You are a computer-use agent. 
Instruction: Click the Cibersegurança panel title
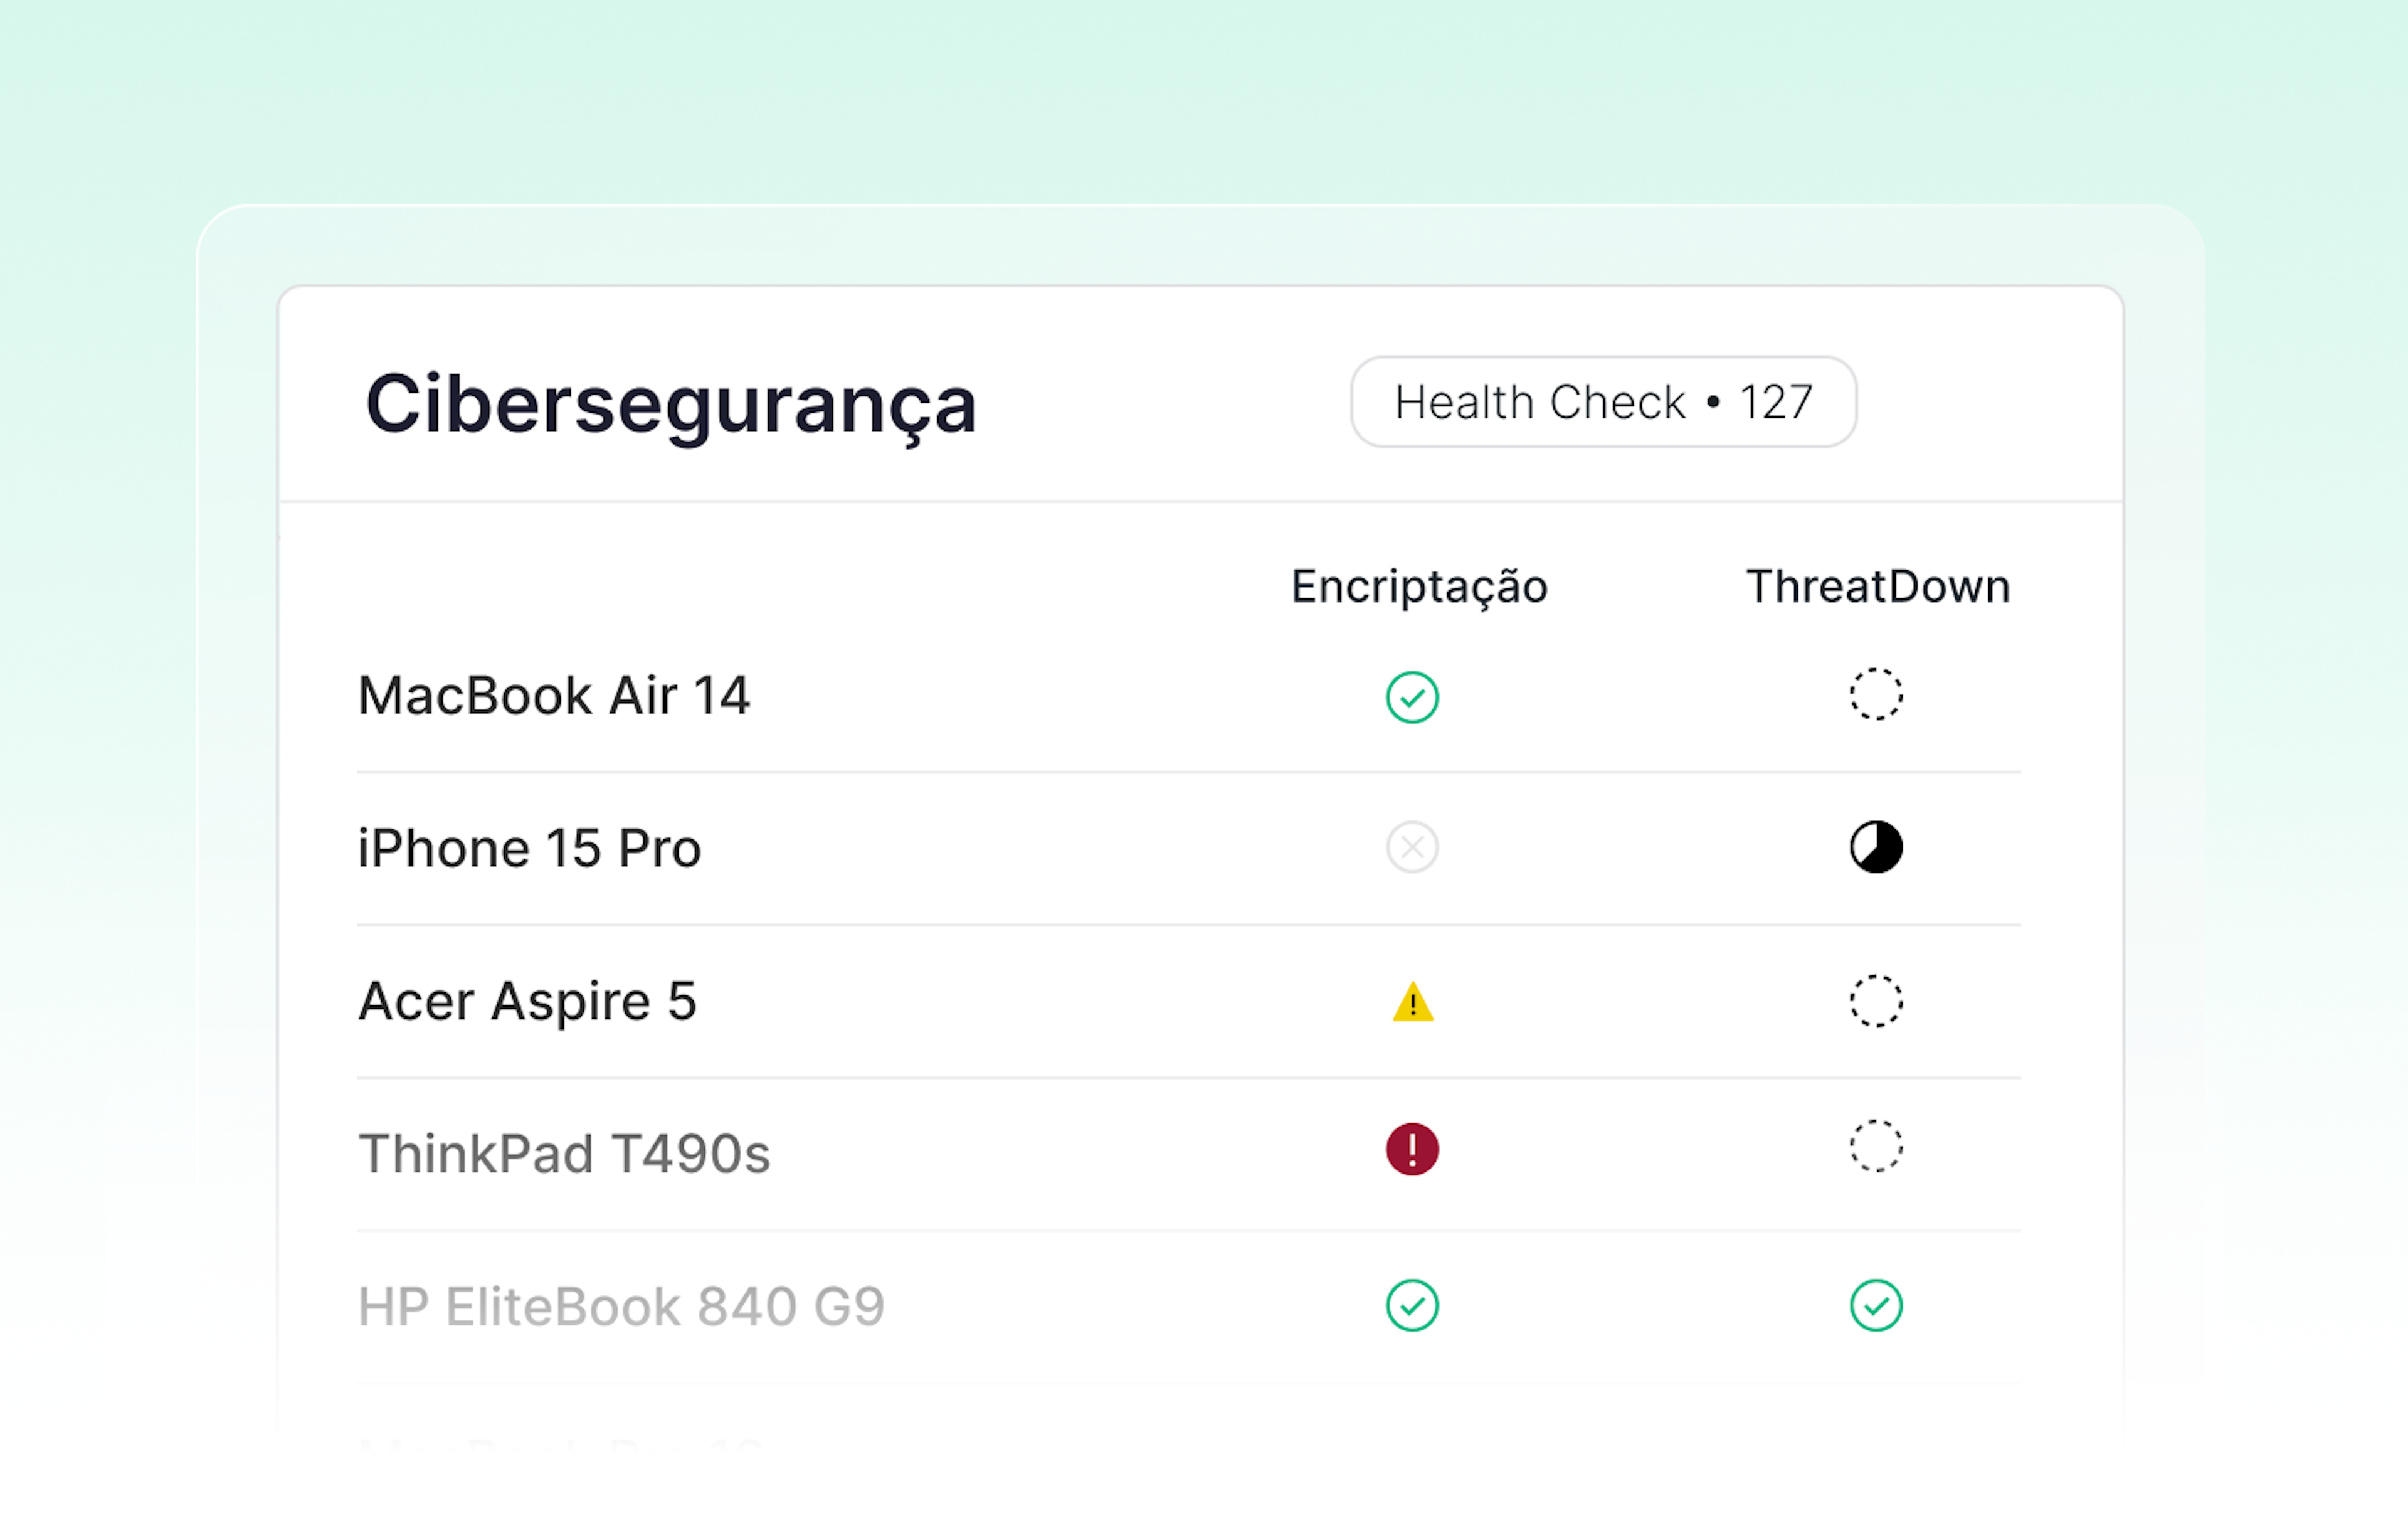point(671,405)
